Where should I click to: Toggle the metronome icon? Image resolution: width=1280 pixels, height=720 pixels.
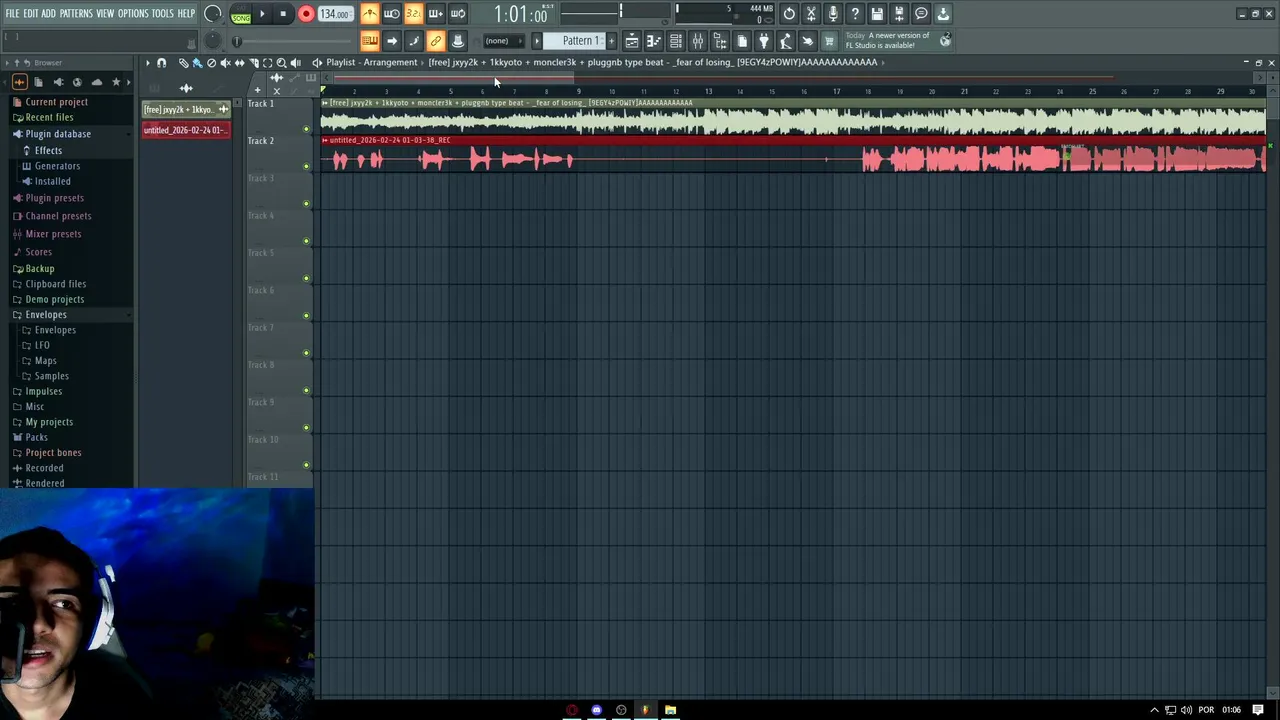371,14
